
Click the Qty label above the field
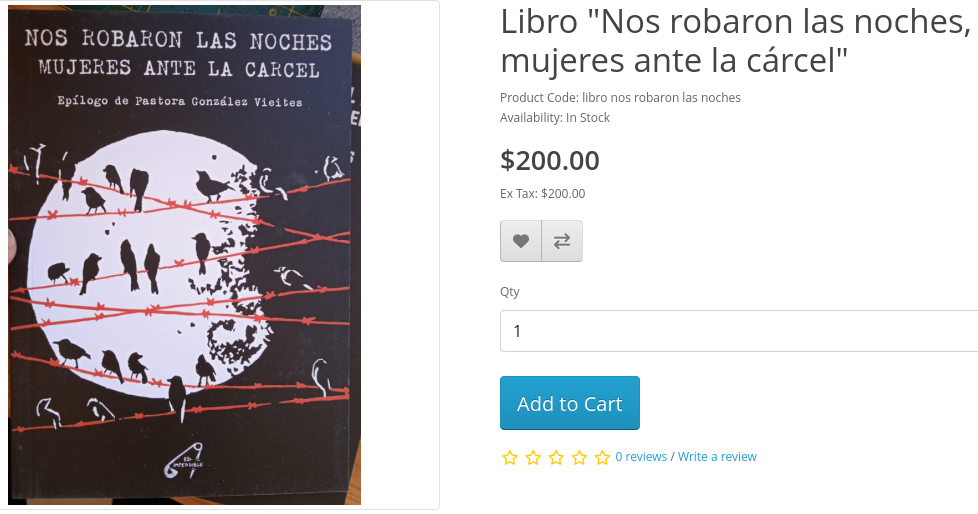click(510, 292)
